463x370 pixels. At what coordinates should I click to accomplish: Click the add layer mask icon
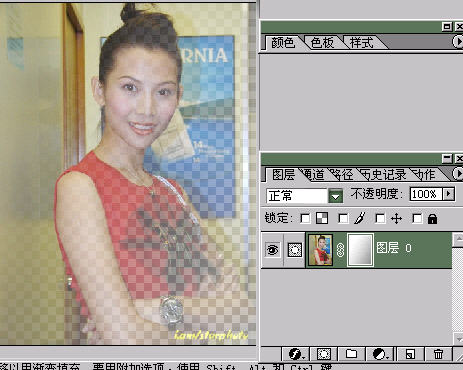(x=323, y=354)
